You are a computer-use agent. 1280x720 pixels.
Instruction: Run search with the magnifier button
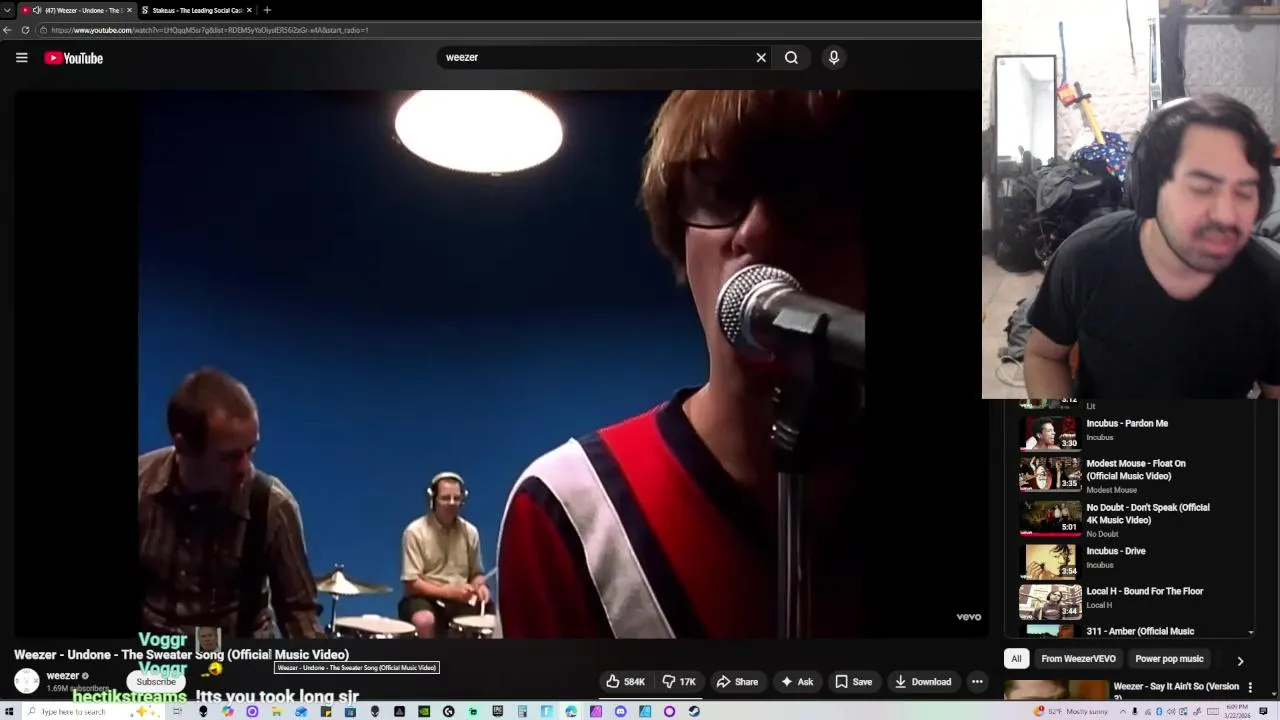(x=791, y=58)
